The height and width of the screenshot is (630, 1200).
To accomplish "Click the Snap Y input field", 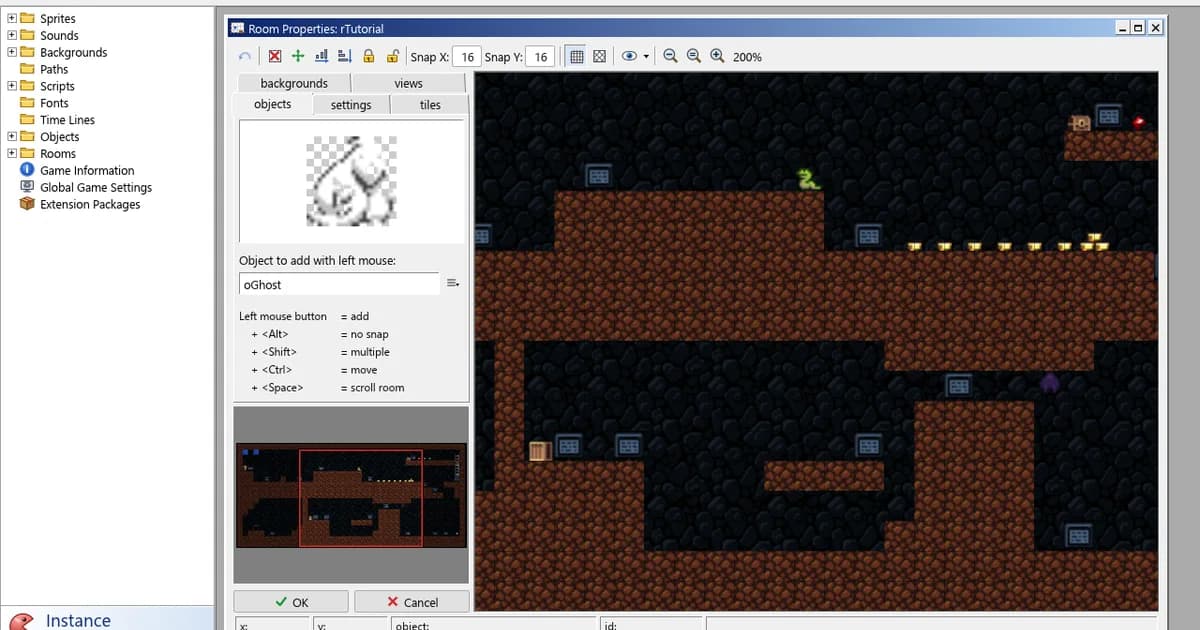I will (540, 57).
